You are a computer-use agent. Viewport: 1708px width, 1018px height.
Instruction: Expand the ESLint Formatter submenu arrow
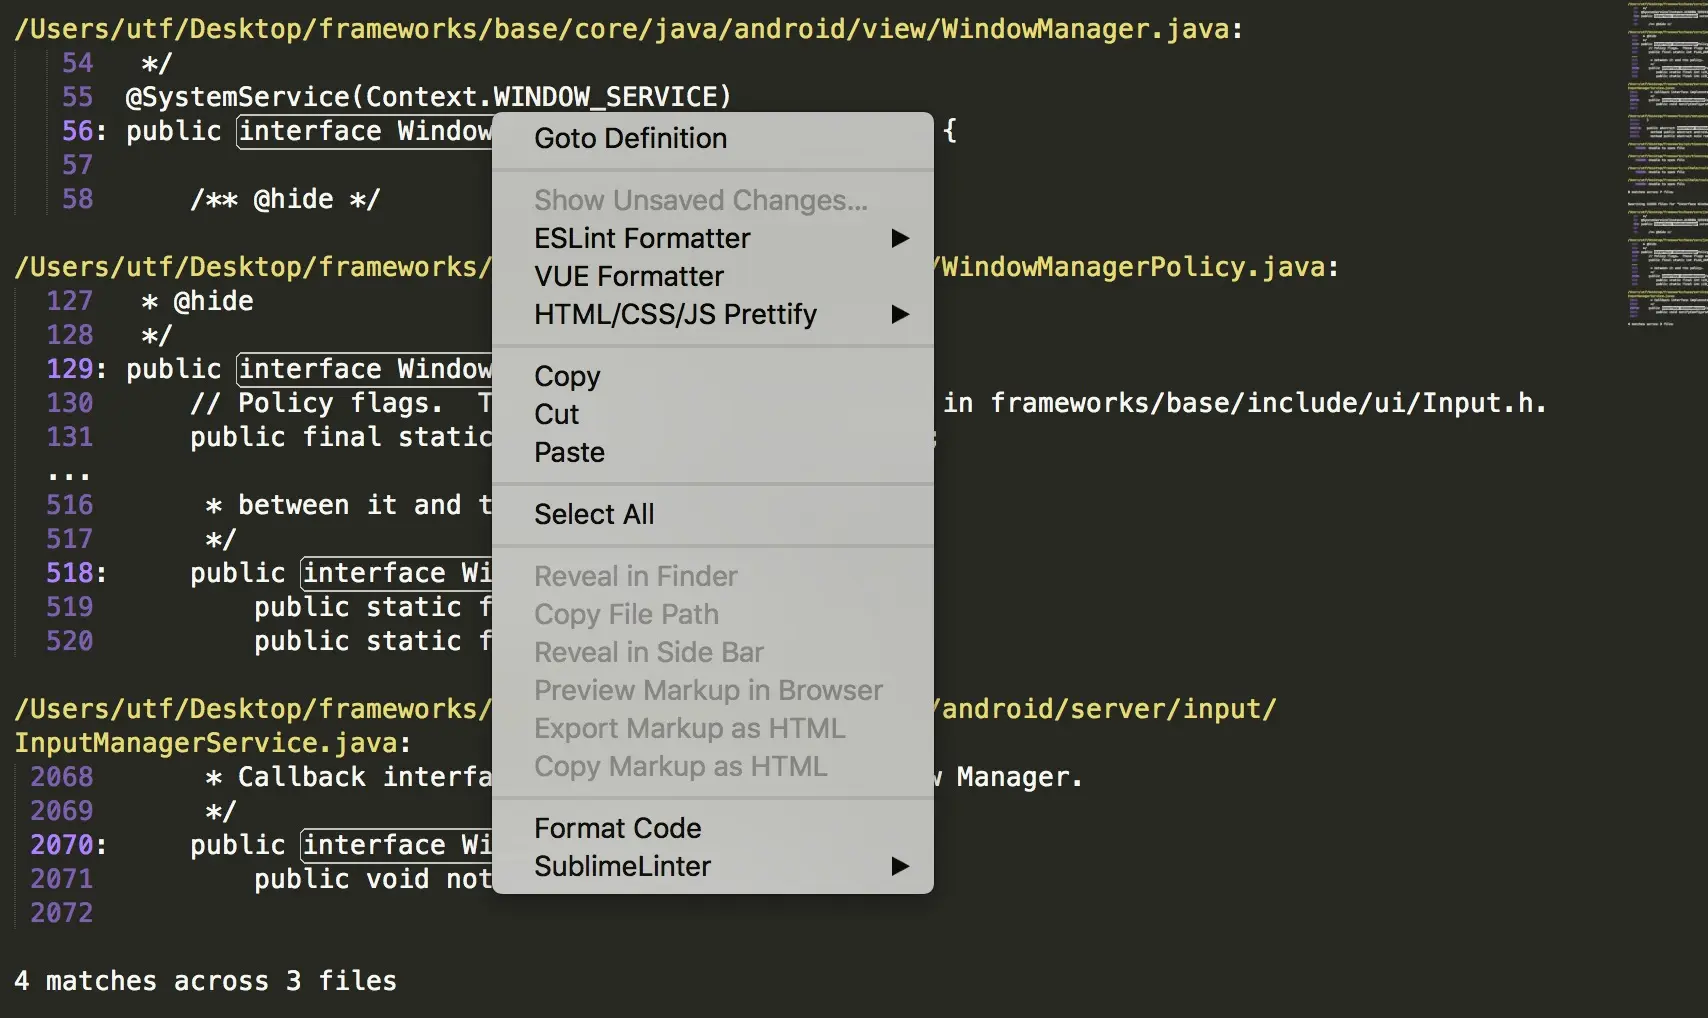click(x=900, y=238)
